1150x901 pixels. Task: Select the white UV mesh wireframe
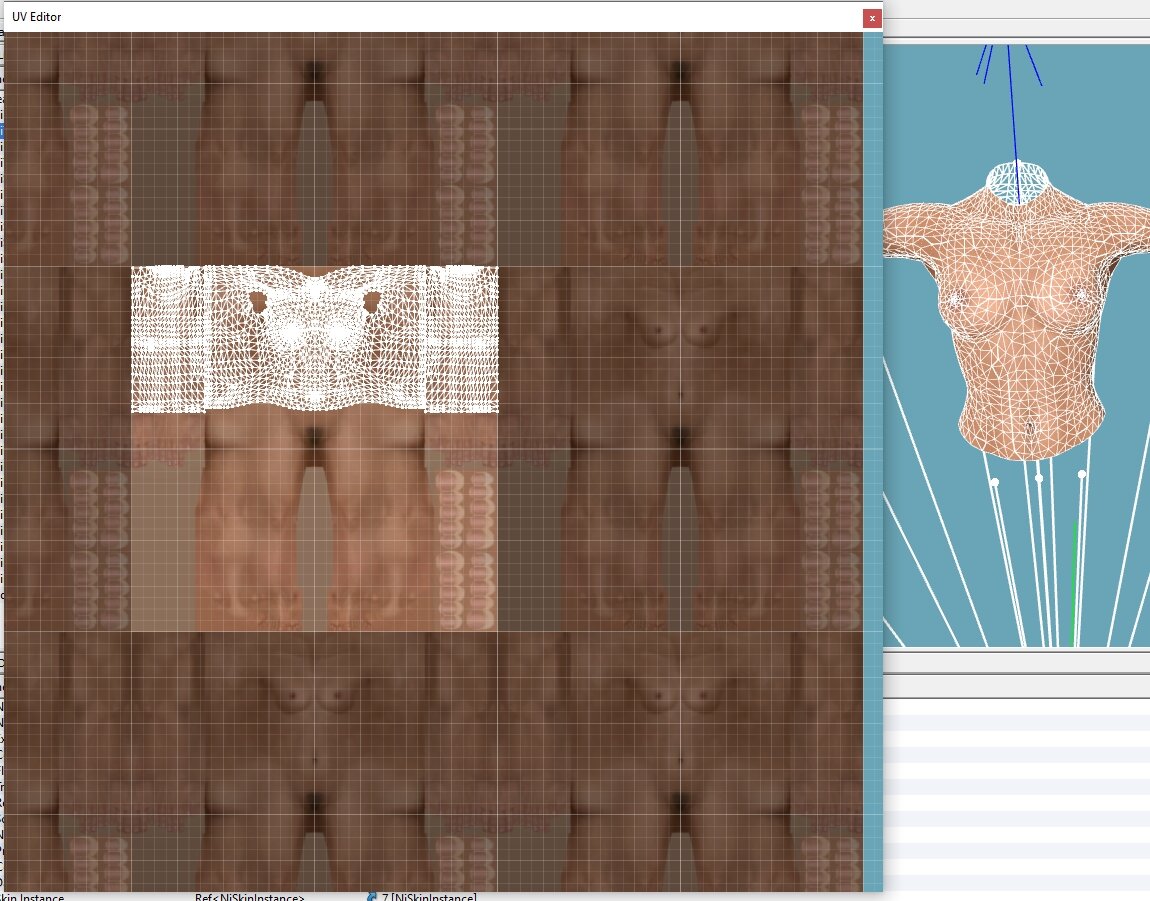coord(315,339)
